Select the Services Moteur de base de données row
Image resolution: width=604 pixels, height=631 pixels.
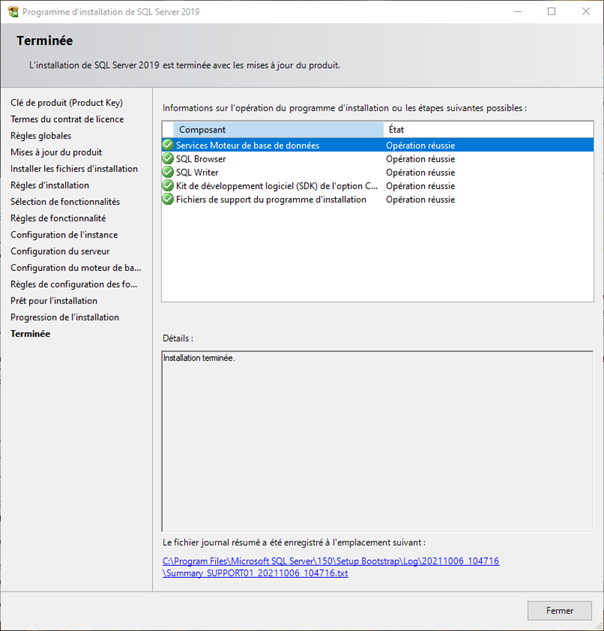pyautogui.click(x=377, y=145)
